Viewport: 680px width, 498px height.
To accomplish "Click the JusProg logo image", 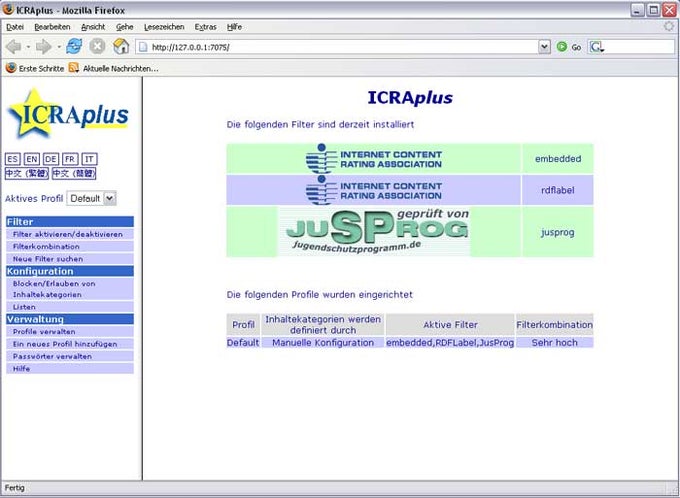I will [x=373, y=232].
